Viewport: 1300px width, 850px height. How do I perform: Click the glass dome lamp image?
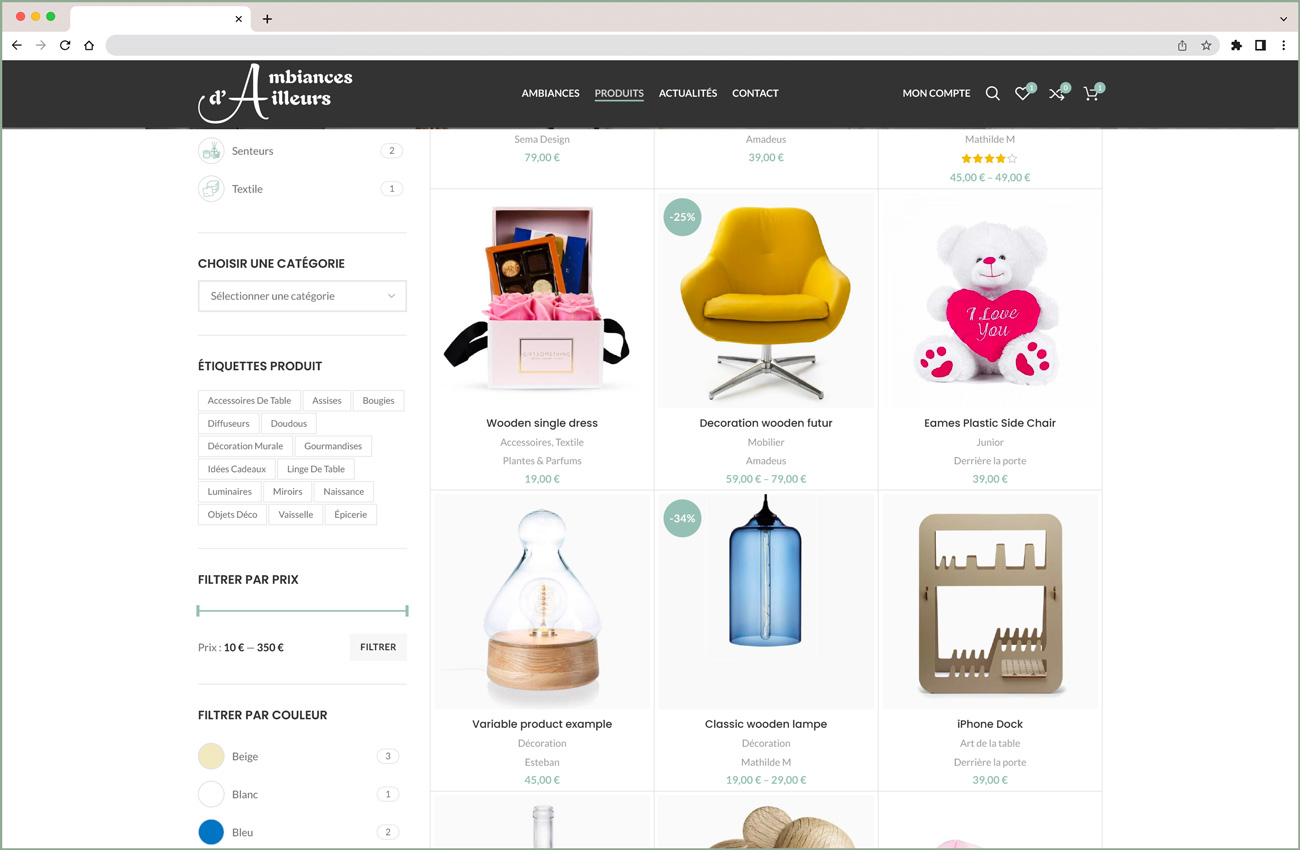[542, 602]
